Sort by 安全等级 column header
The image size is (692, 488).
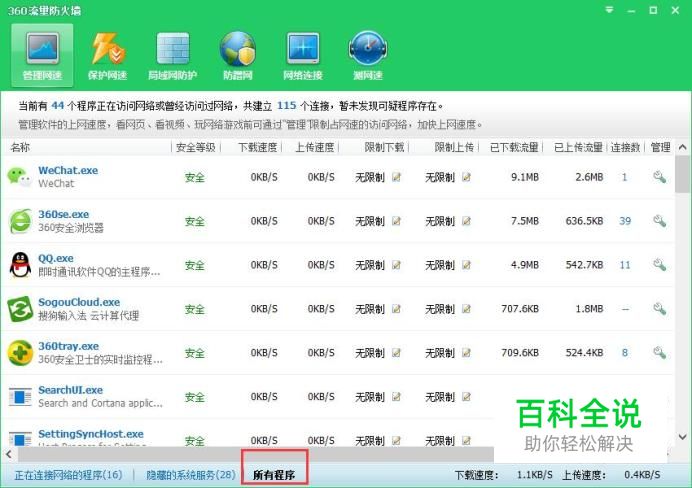click(x=196, y=147)
